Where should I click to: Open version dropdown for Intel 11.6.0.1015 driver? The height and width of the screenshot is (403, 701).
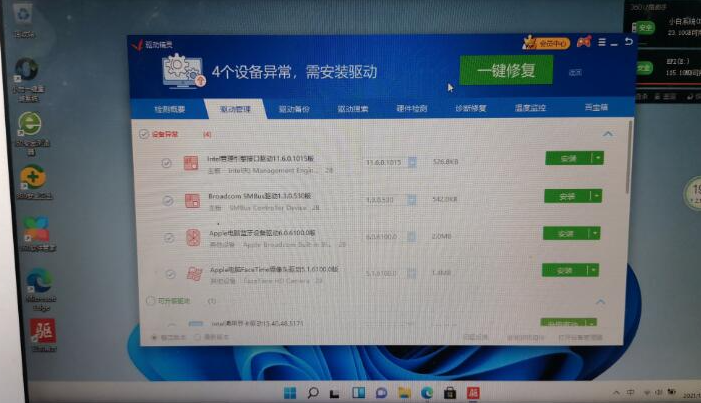tap(412, 162)
